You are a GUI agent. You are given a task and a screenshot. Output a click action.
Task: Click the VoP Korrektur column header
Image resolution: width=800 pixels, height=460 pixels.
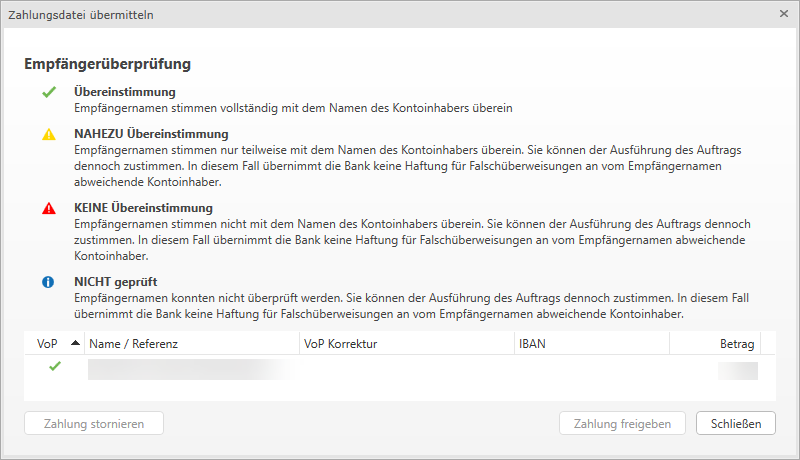pyautogui.click(x=340, y=343)
